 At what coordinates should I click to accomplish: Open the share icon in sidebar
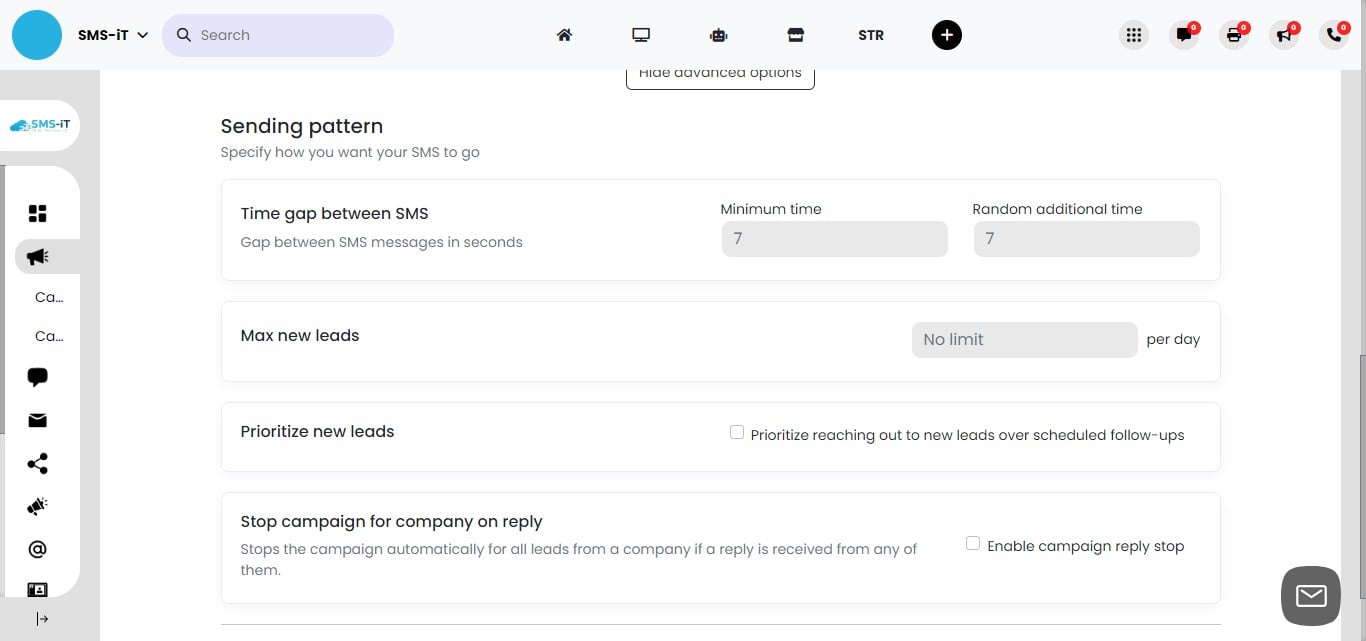point(38,464)
